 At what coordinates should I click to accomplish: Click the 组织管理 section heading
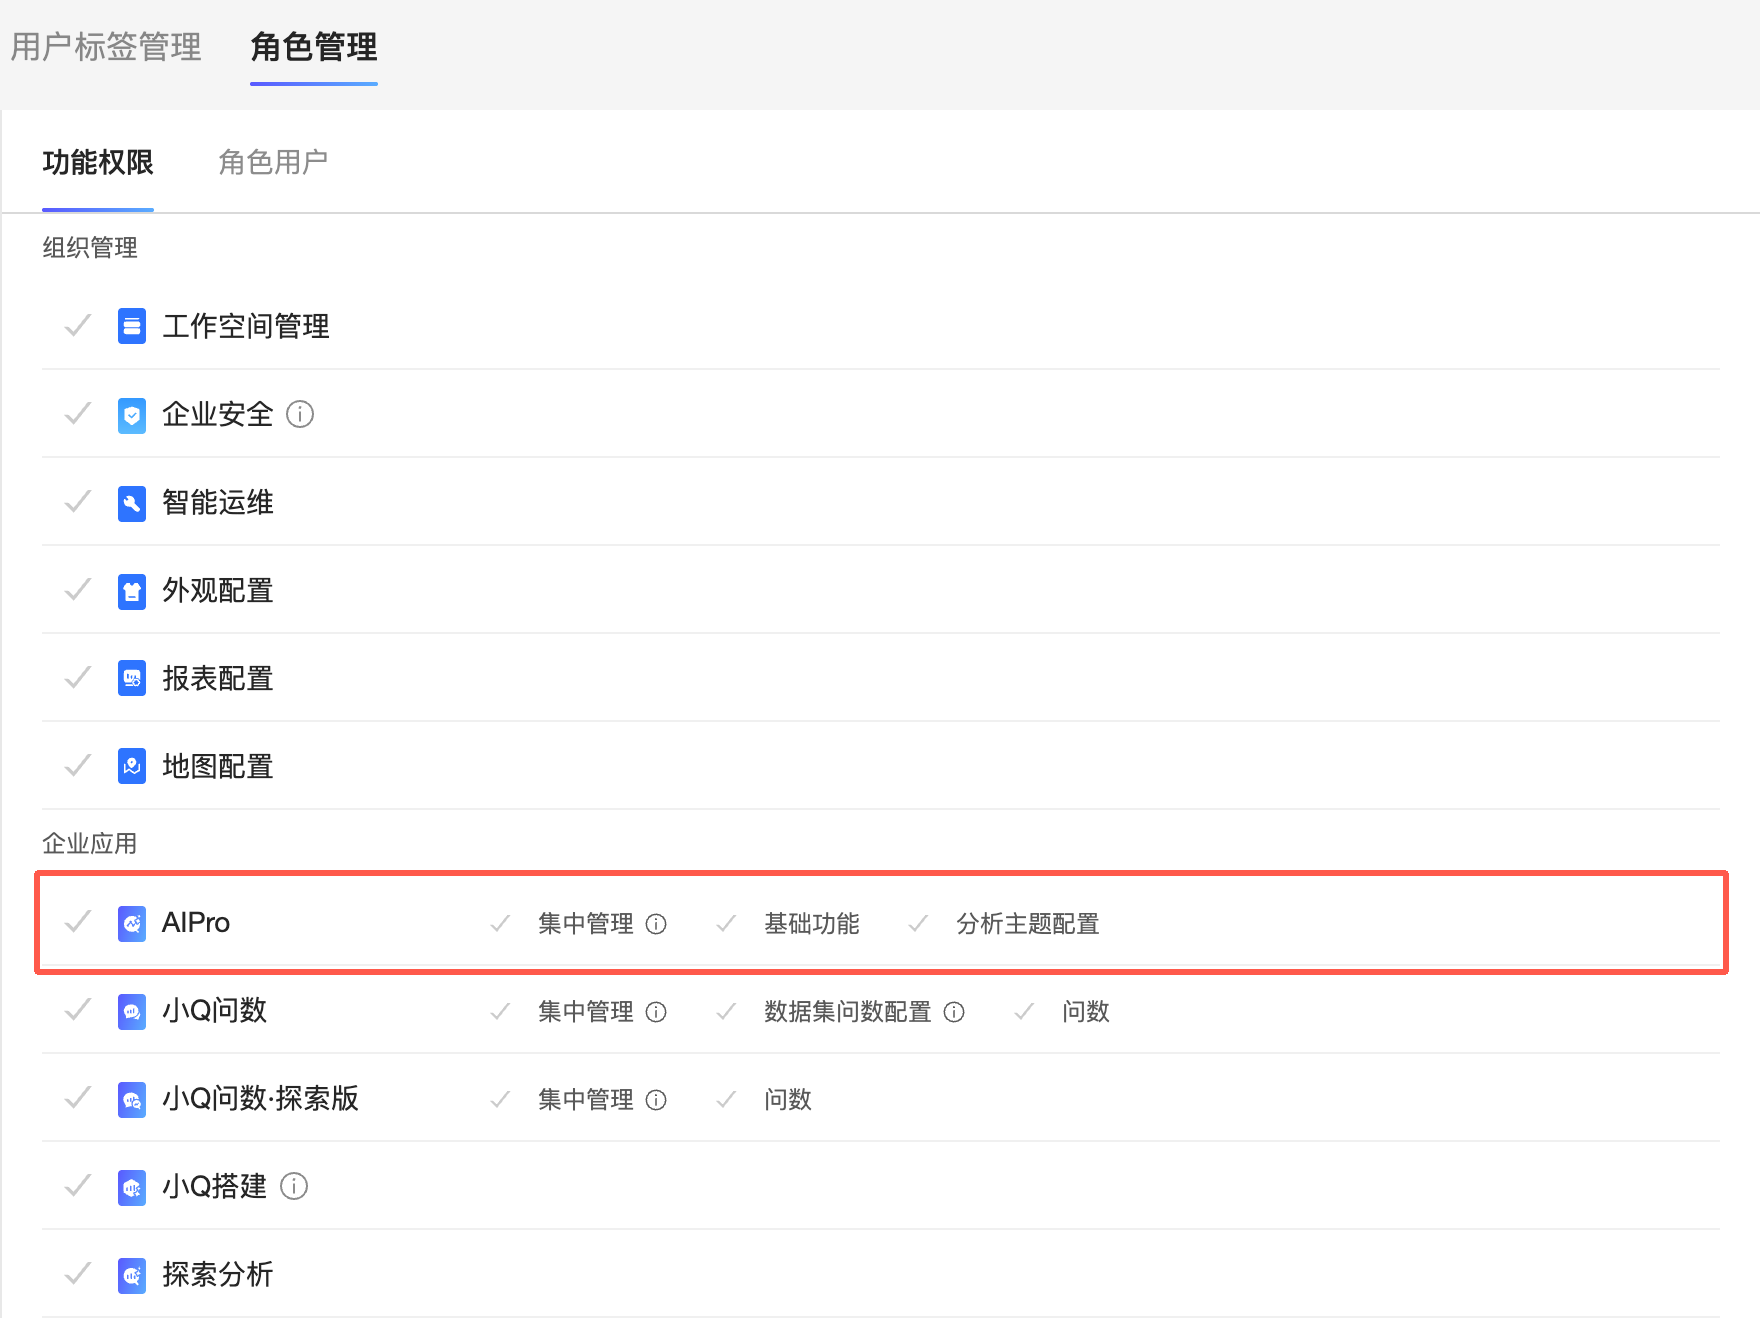90,248
